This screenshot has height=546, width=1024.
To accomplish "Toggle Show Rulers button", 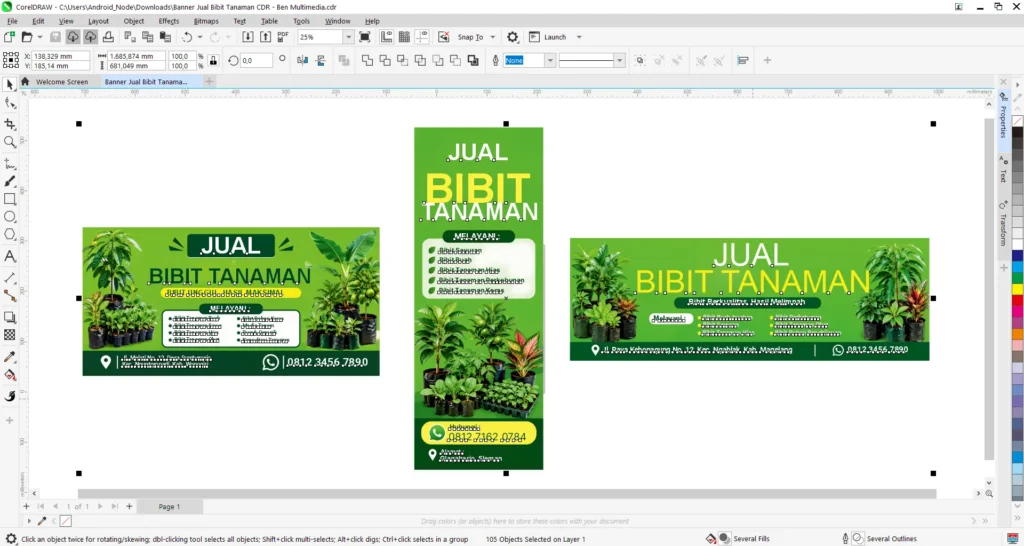I will 387,37.
